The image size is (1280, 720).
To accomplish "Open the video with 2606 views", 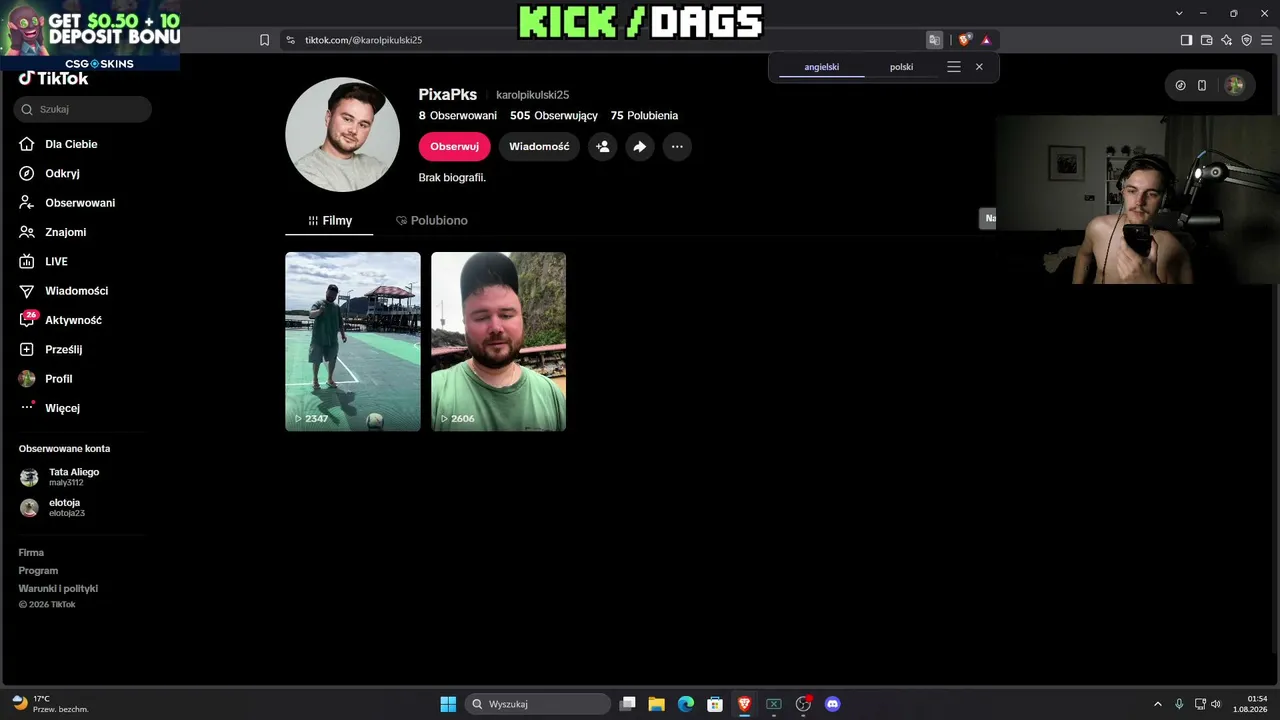I will click(498, 341).
